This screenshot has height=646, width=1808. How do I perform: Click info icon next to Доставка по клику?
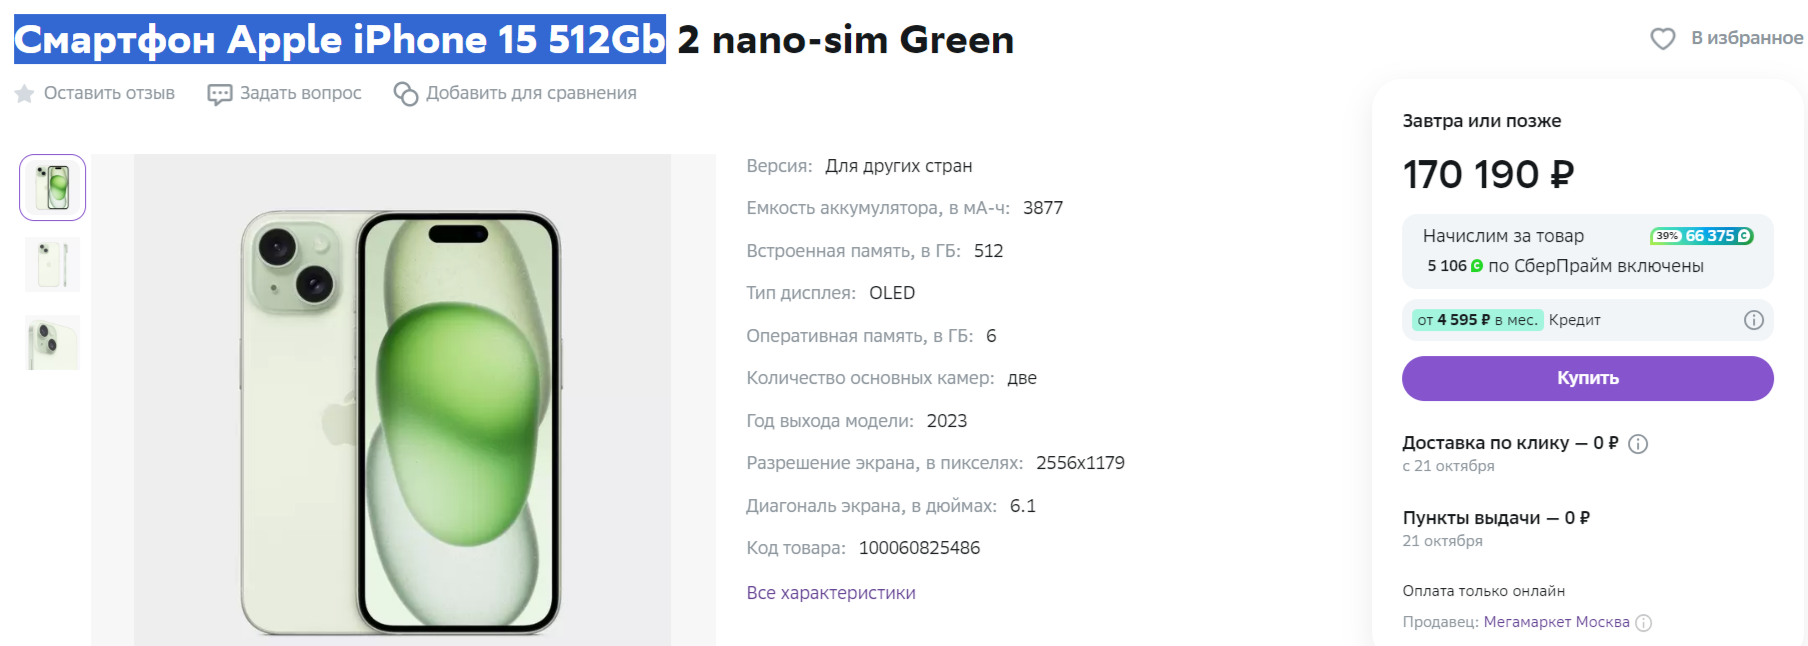pos(1638,444)
